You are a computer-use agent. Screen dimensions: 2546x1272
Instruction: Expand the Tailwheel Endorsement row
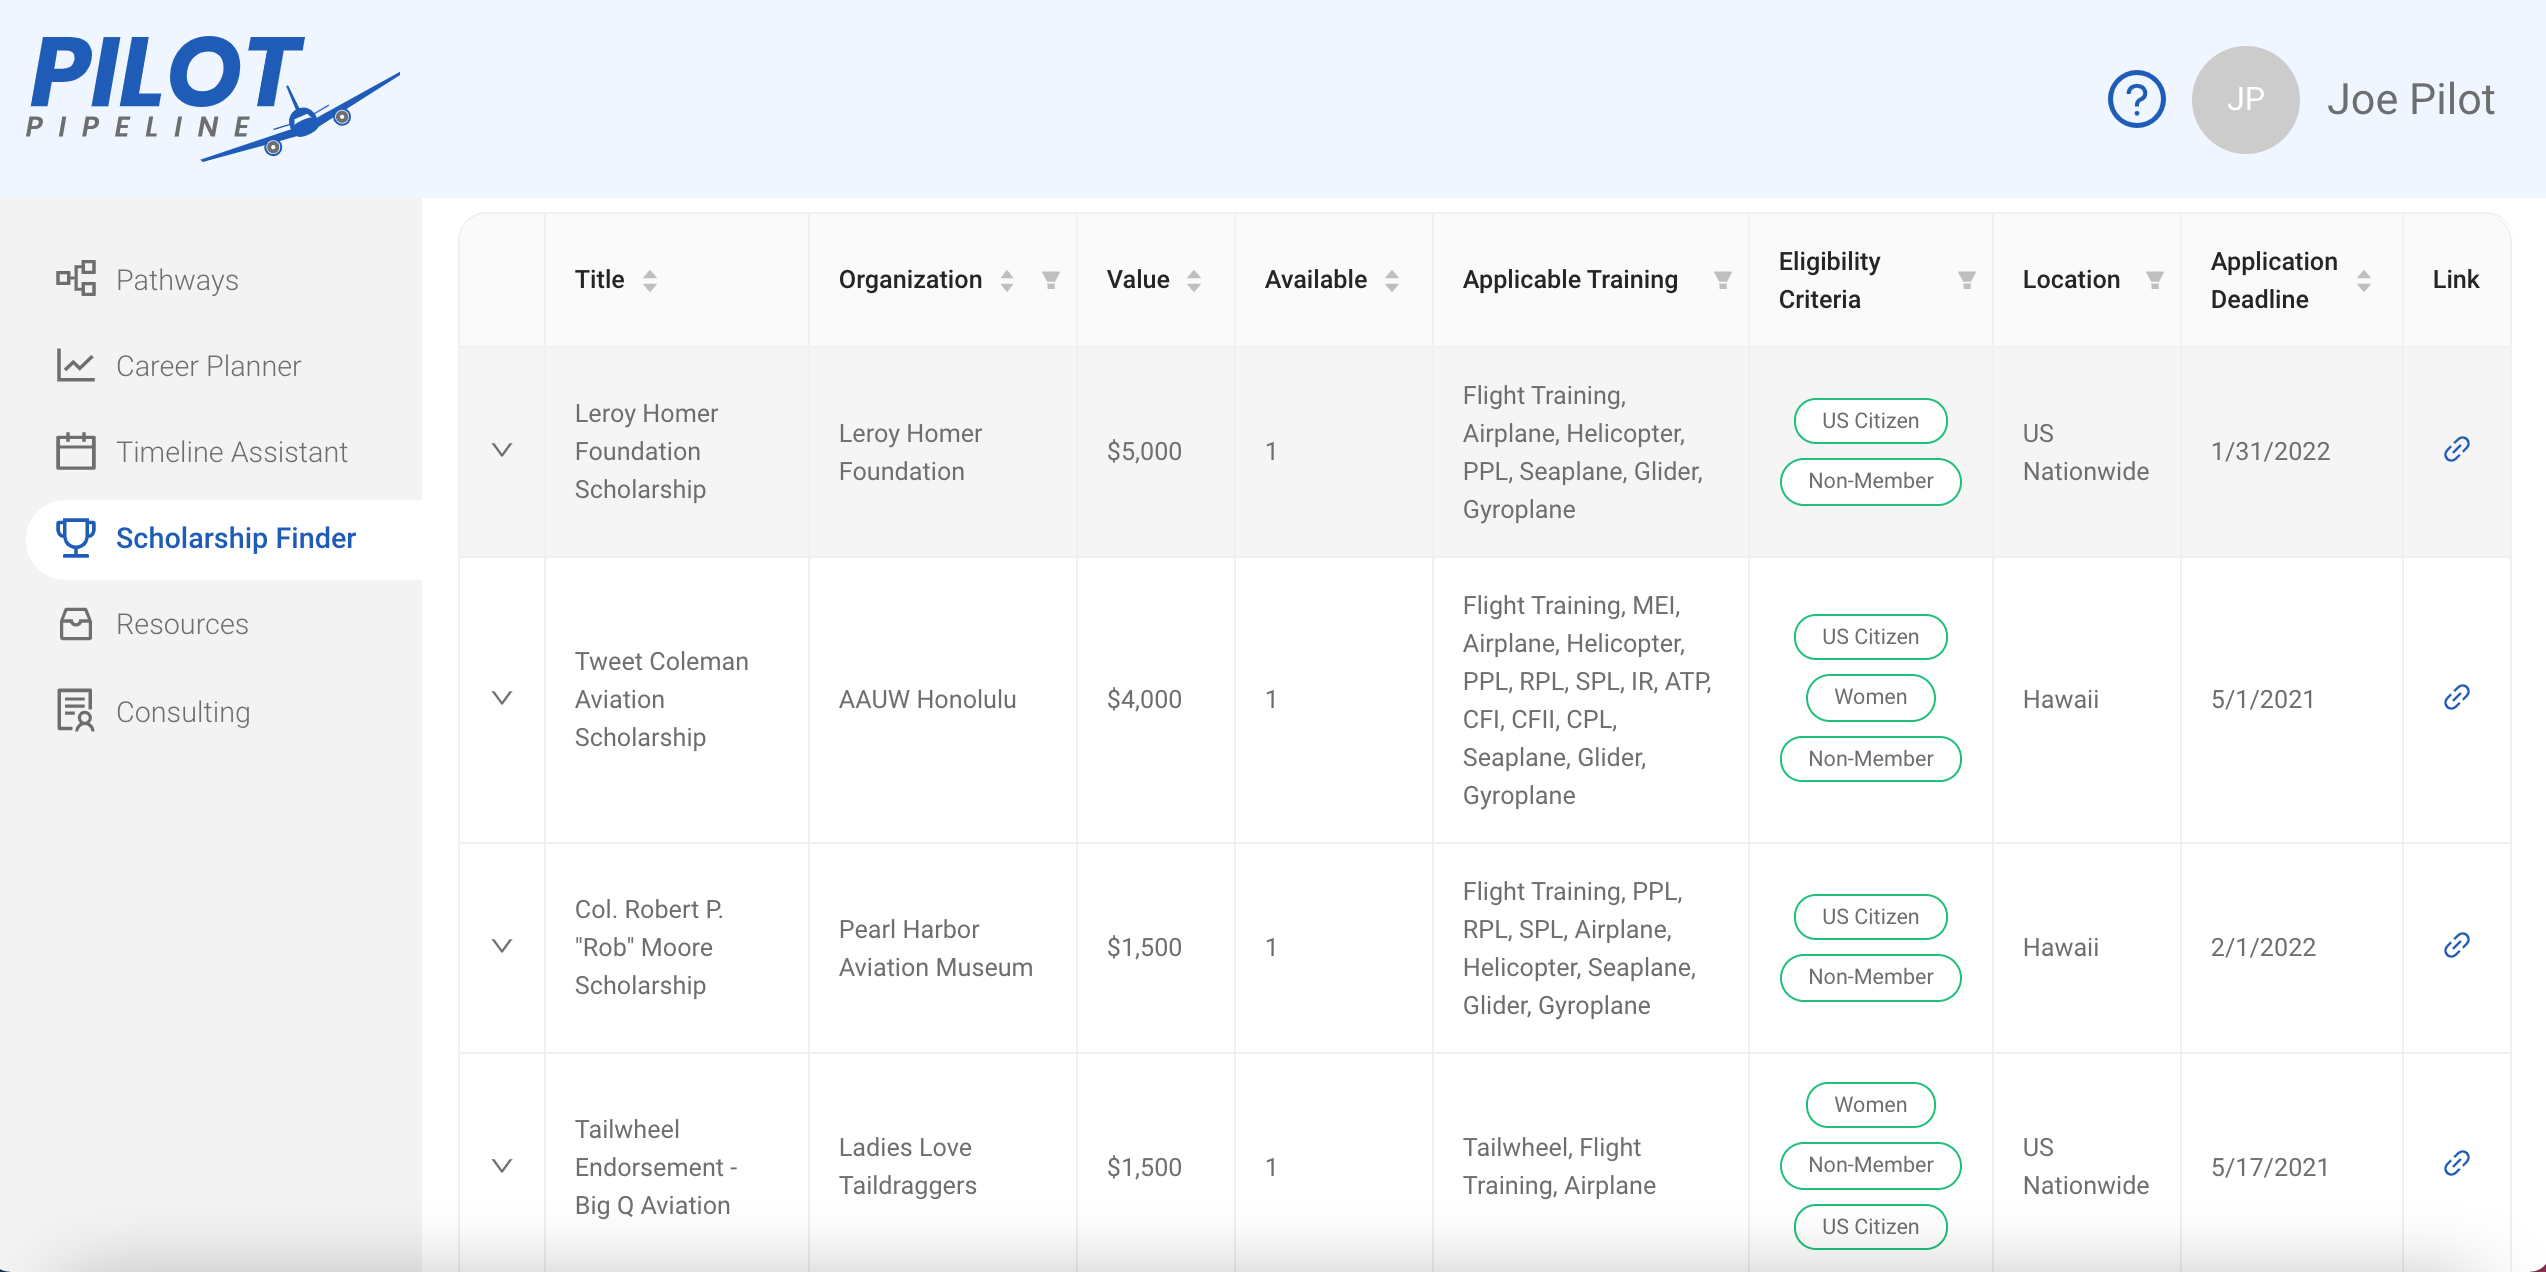click(x=502, y=1167)
